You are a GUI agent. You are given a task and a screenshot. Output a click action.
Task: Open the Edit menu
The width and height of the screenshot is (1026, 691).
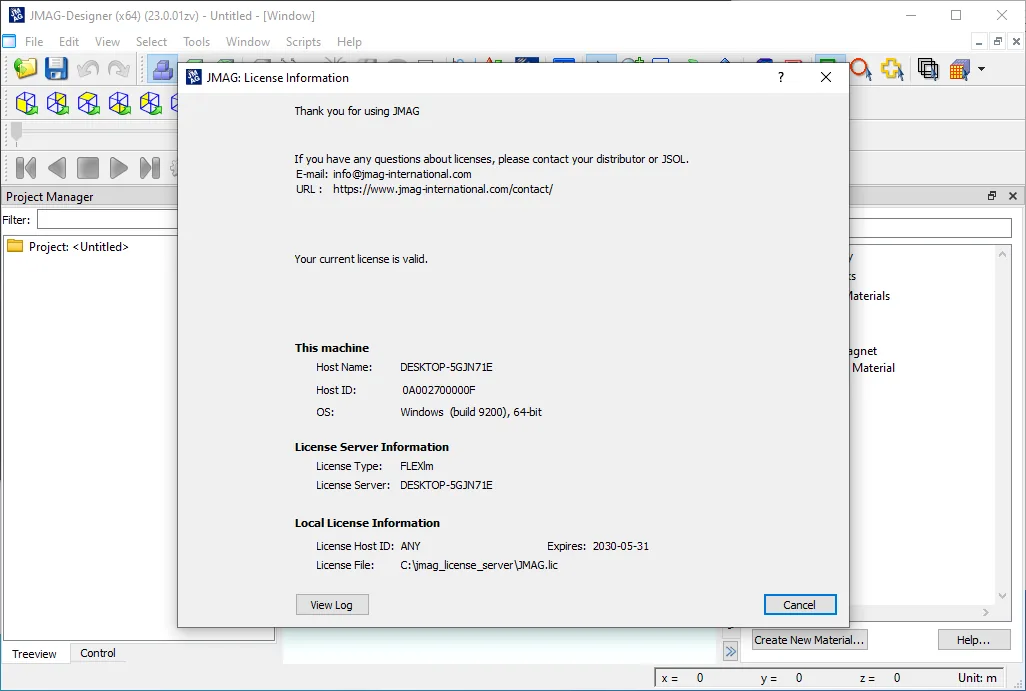coord(69,42)
